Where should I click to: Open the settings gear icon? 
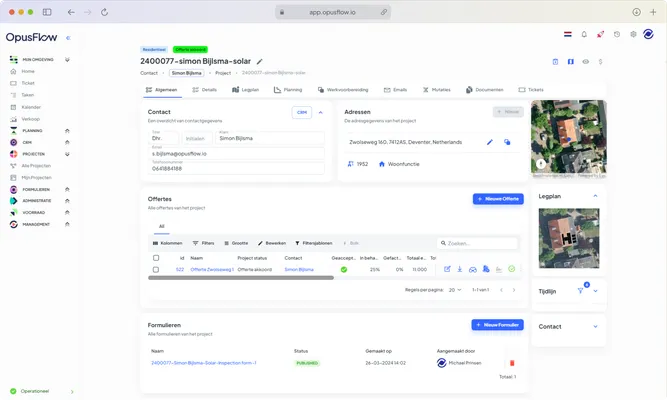coord(633,34)
